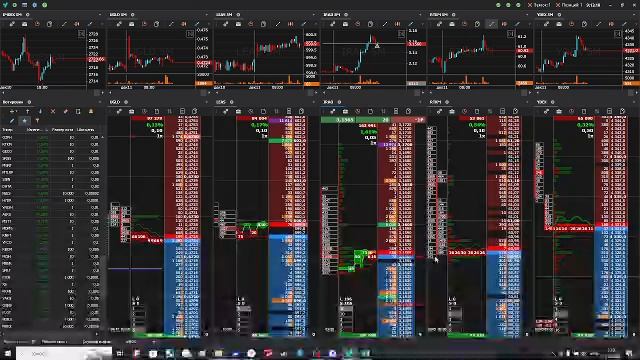Click the green 3,1565 position box in IRAO order book
Screen dimensions: 640x360
(x=338, y=120)
